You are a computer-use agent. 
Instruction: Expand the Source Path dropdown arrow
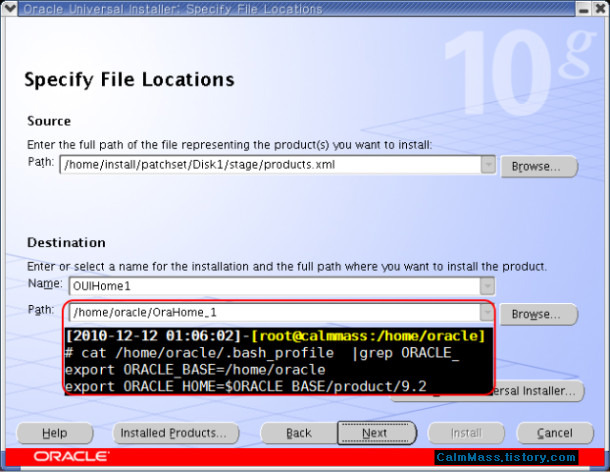click(488, 165)
